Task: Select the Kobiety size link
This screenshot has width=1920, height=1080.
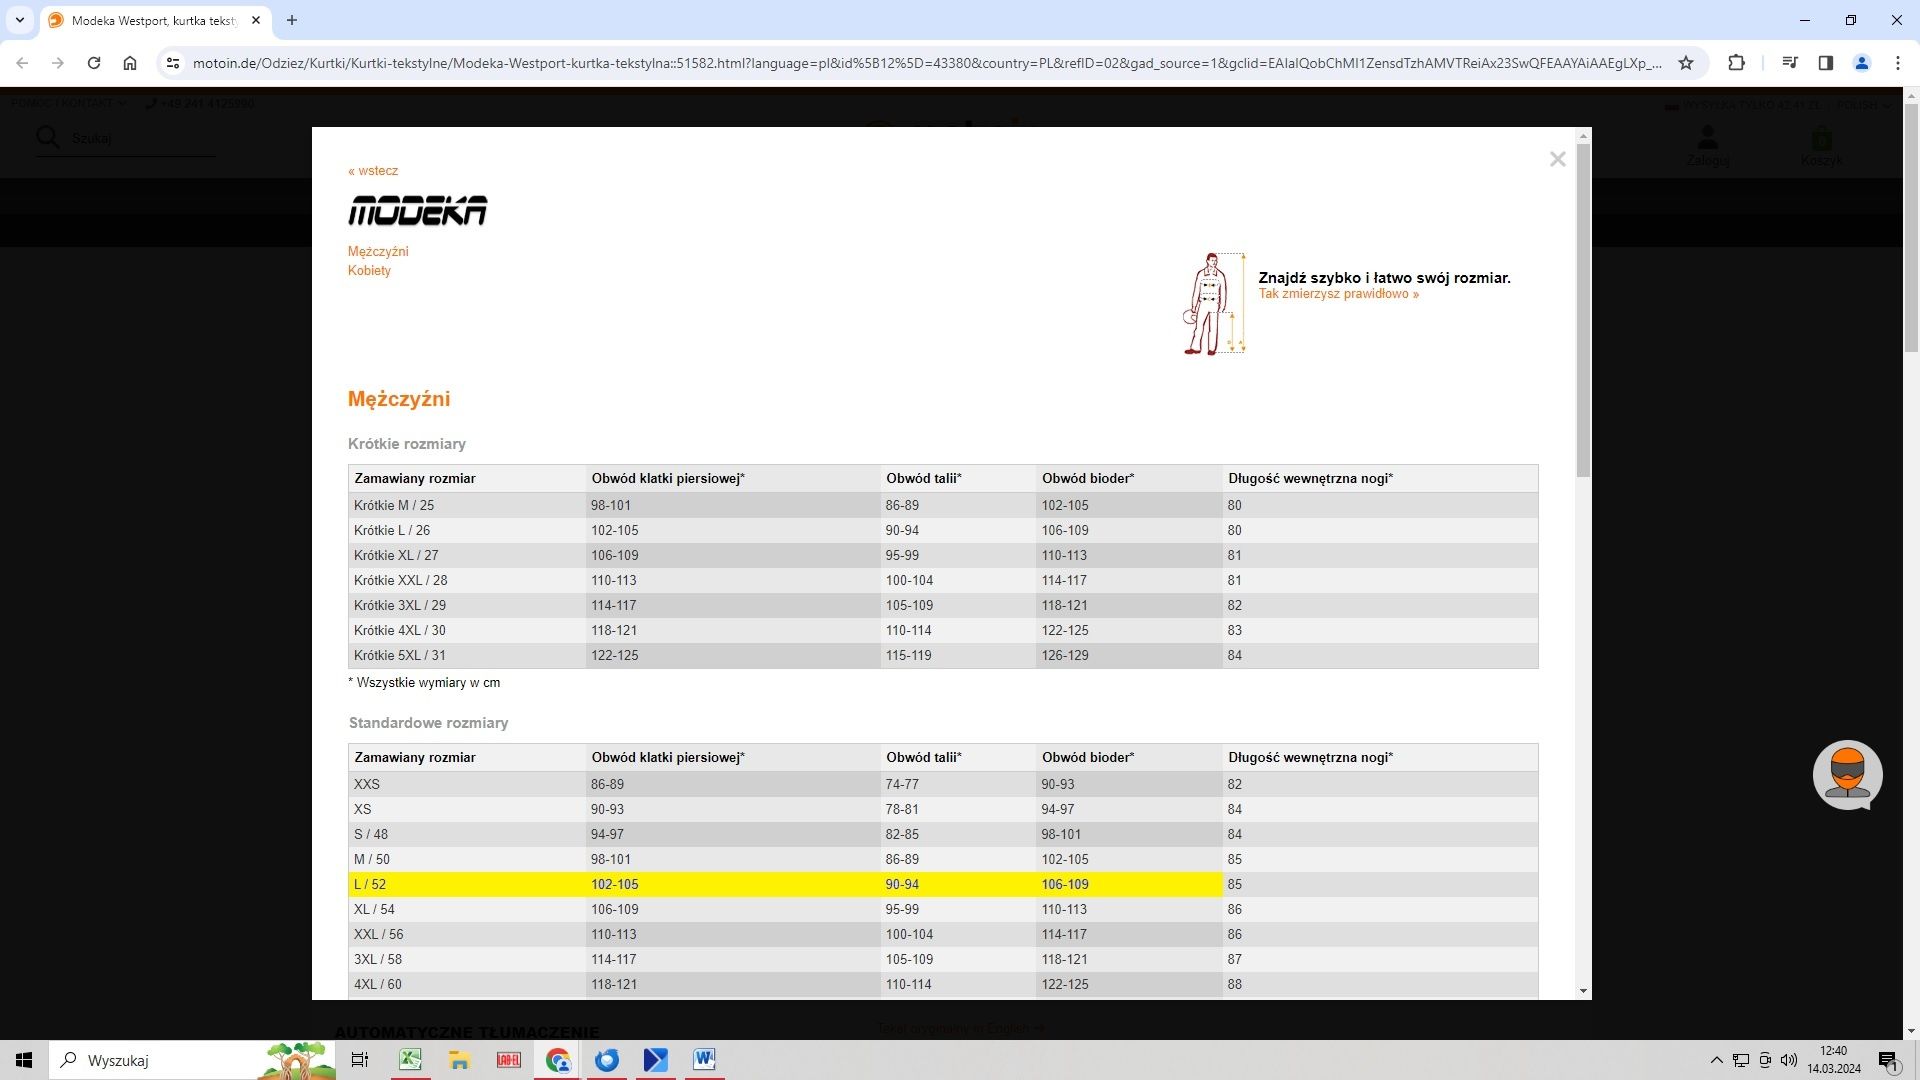Action: [x=369, y=271]
